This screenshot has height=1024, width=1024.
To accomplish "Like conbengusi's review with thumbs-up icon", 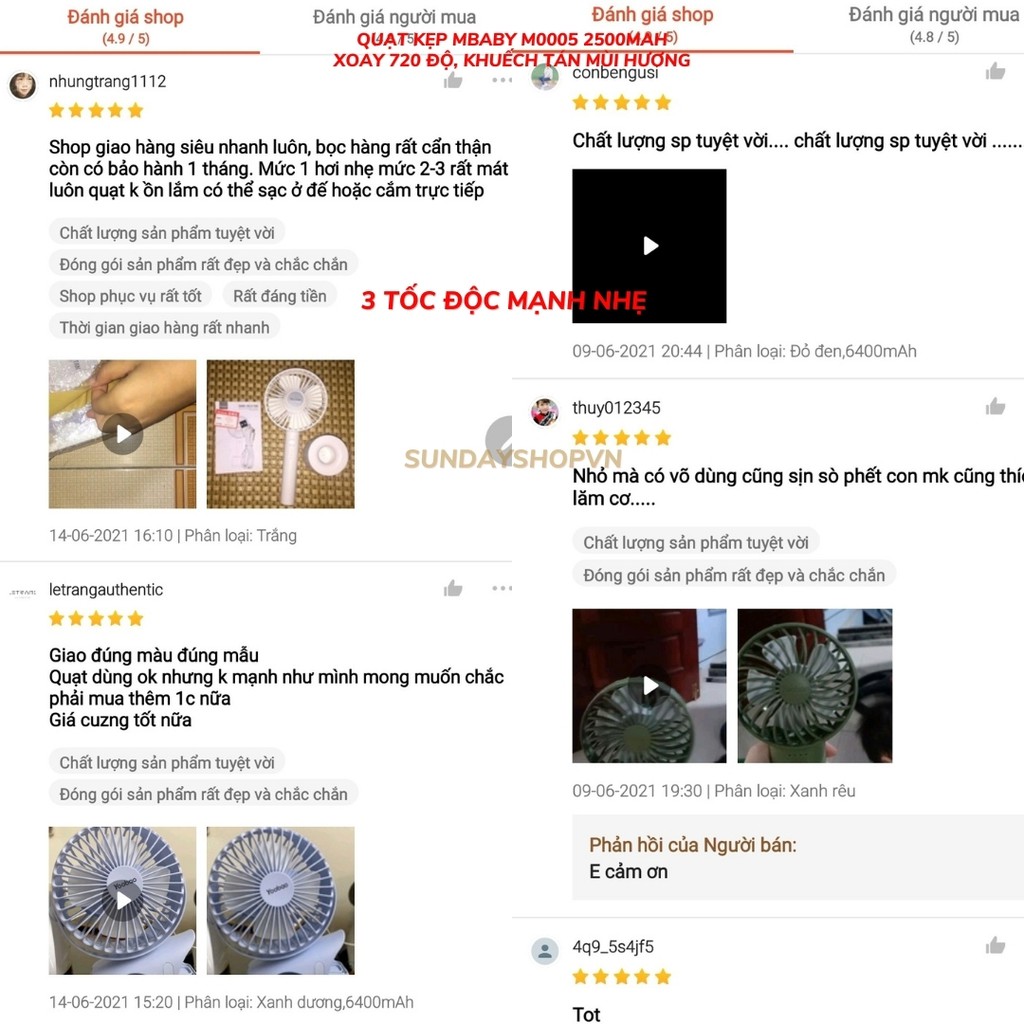I will (x=995, y=71).
